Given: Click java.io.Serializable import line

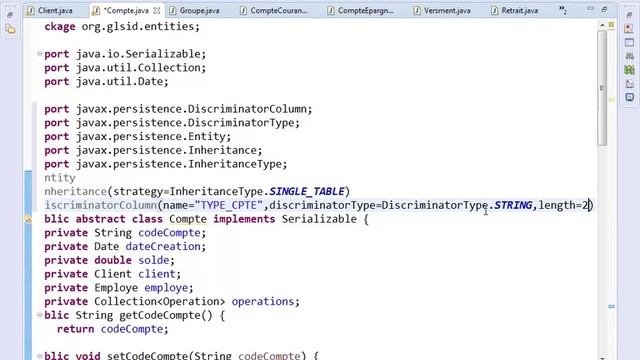Looking at the screenshot, I should [125, 54].
